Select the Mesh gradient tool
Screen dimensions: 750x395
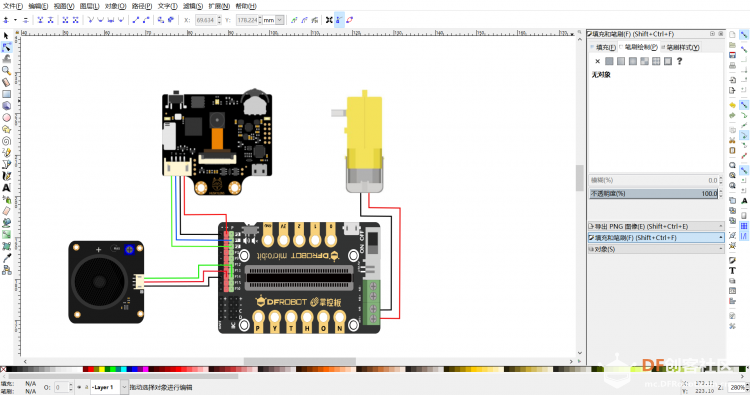tap(6, 246)
